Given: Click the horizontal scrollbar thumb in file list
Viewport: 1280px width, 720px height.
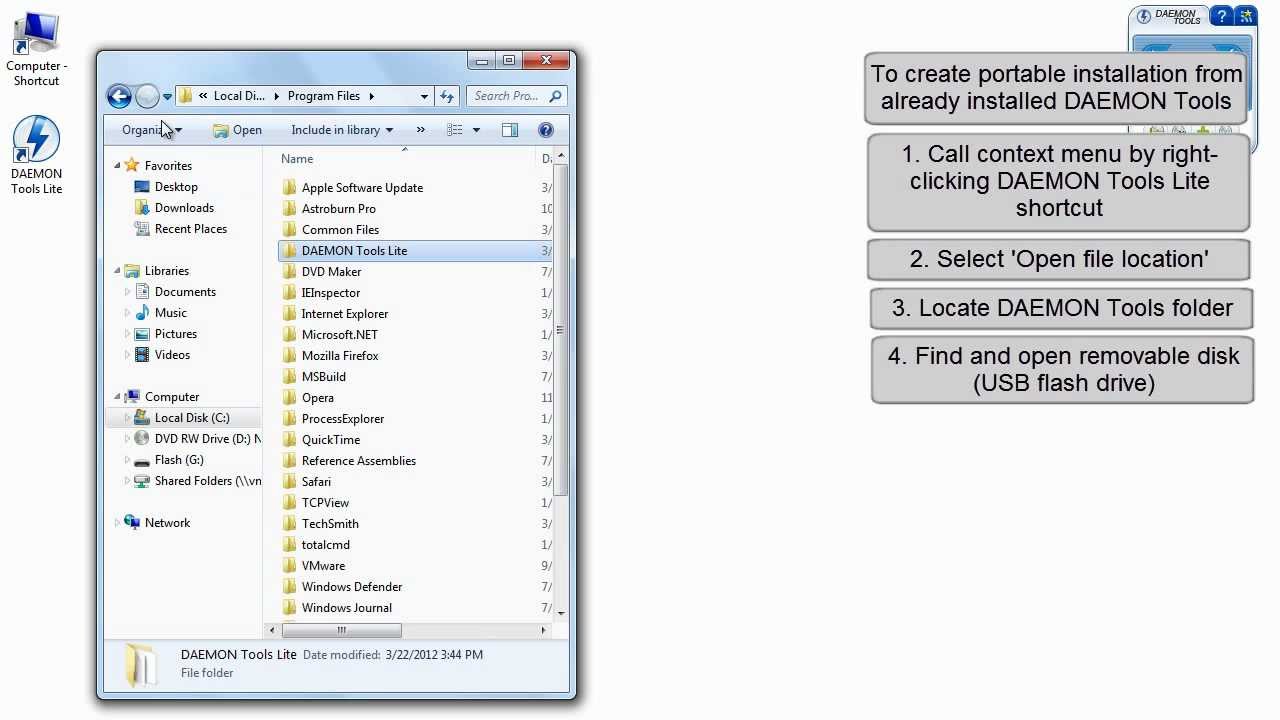Looking at the screenshot, I should tap(341, 630).
